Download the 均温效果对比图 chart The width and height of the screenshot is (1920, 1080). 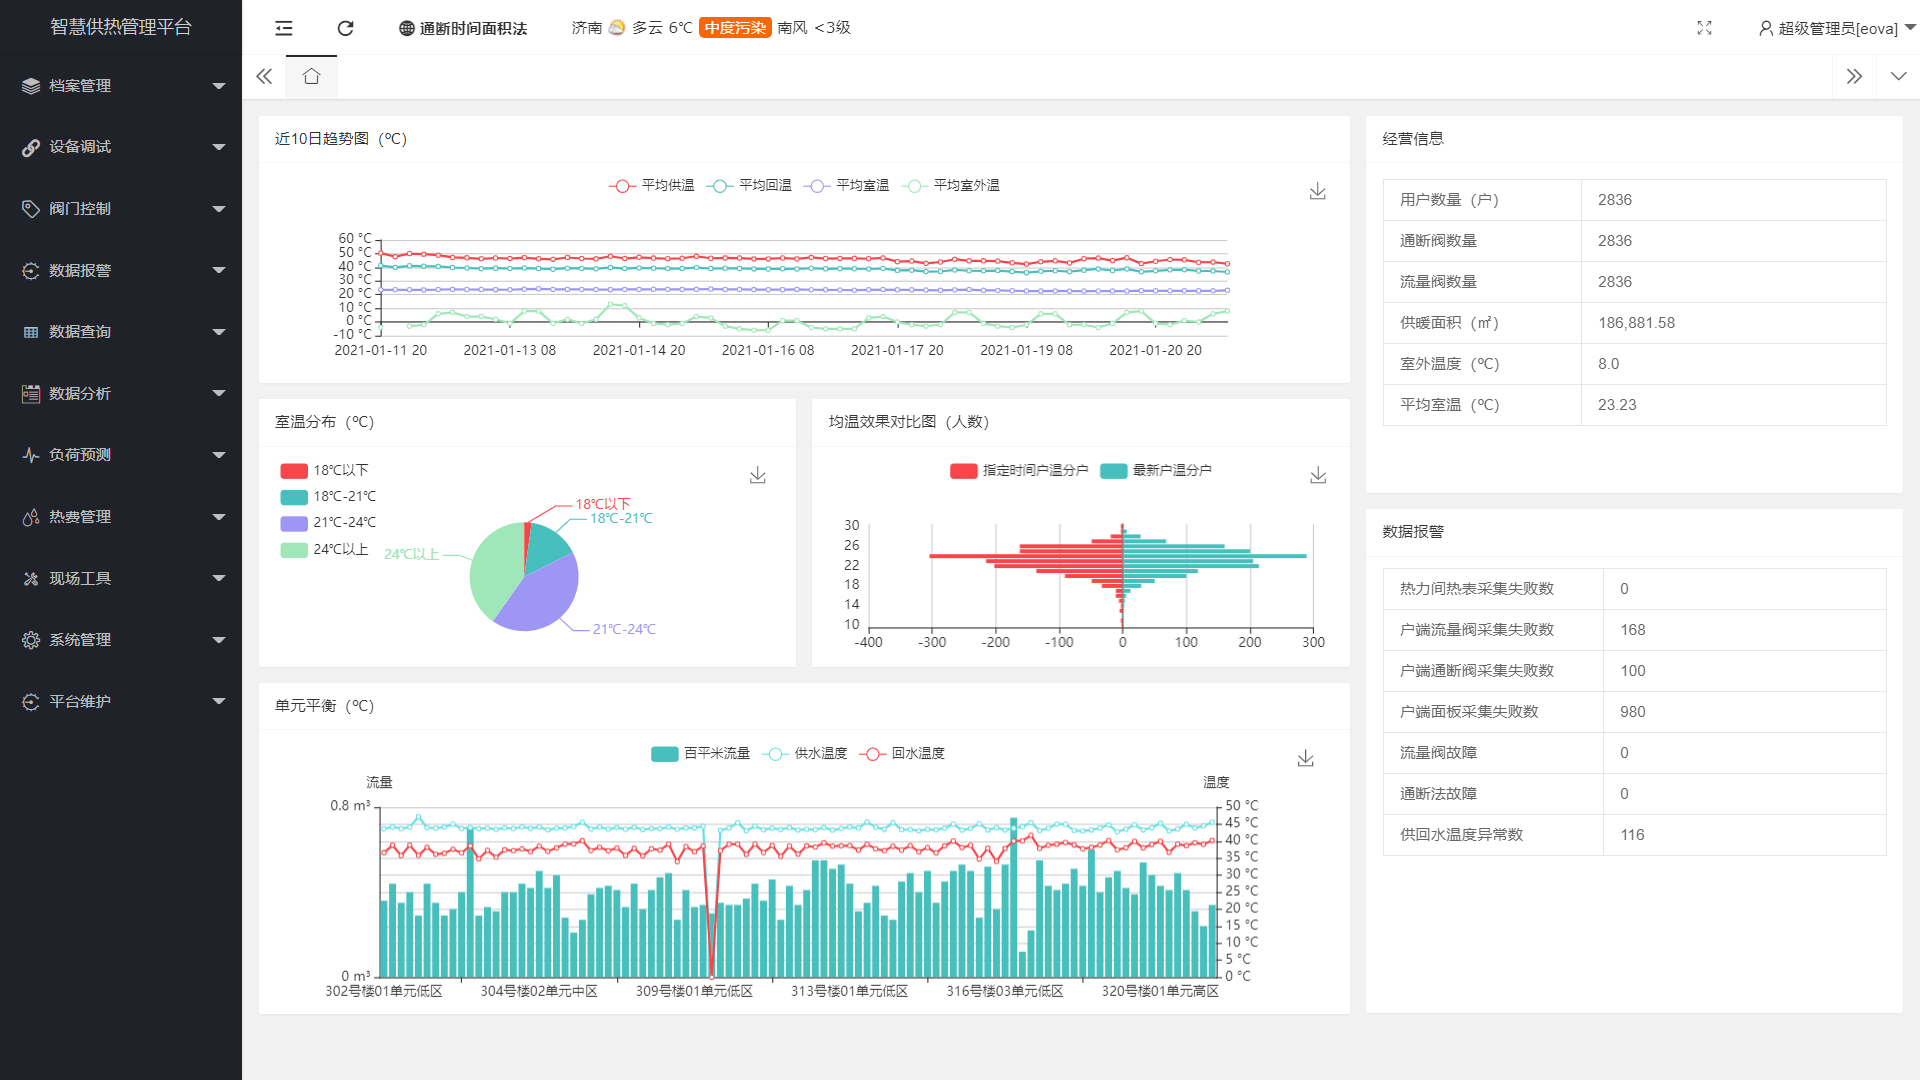point(1318,475)
